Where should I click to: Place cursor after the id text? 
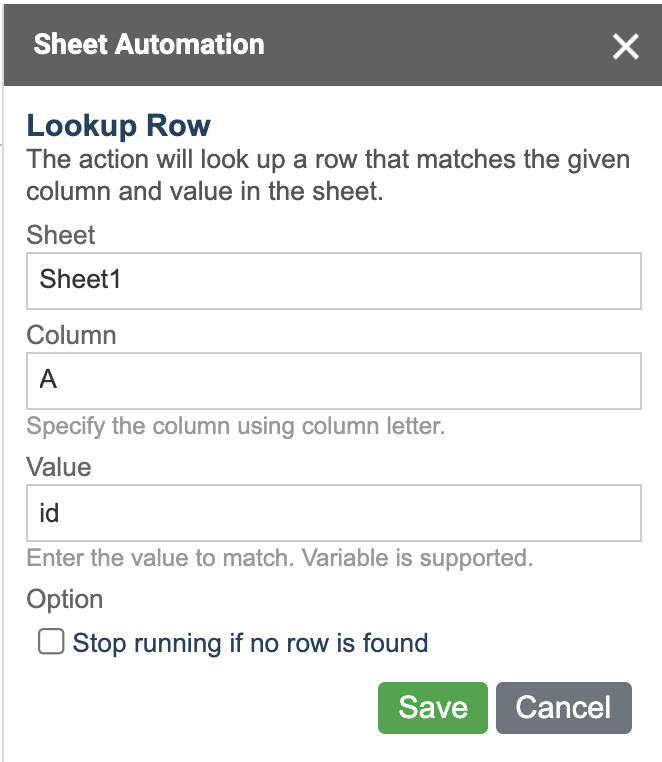pos(61,513)
